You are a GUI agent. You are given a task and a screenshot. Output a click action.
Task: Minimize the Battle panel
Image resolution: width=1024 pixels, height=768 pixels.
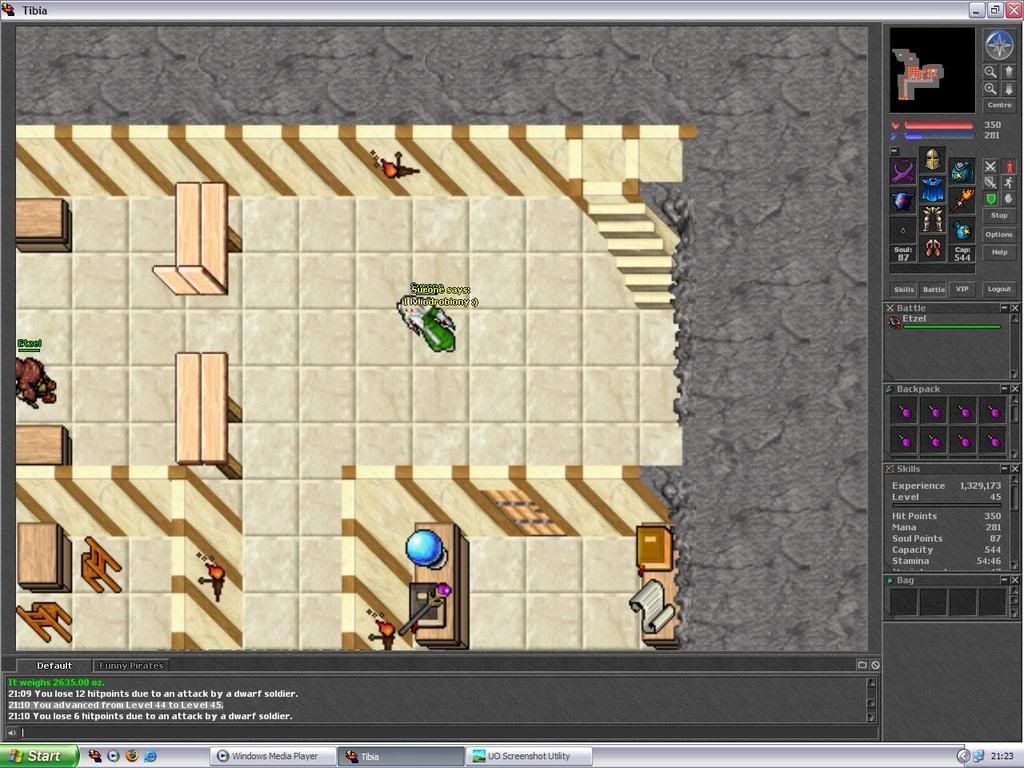click(x=1004, y=308)
